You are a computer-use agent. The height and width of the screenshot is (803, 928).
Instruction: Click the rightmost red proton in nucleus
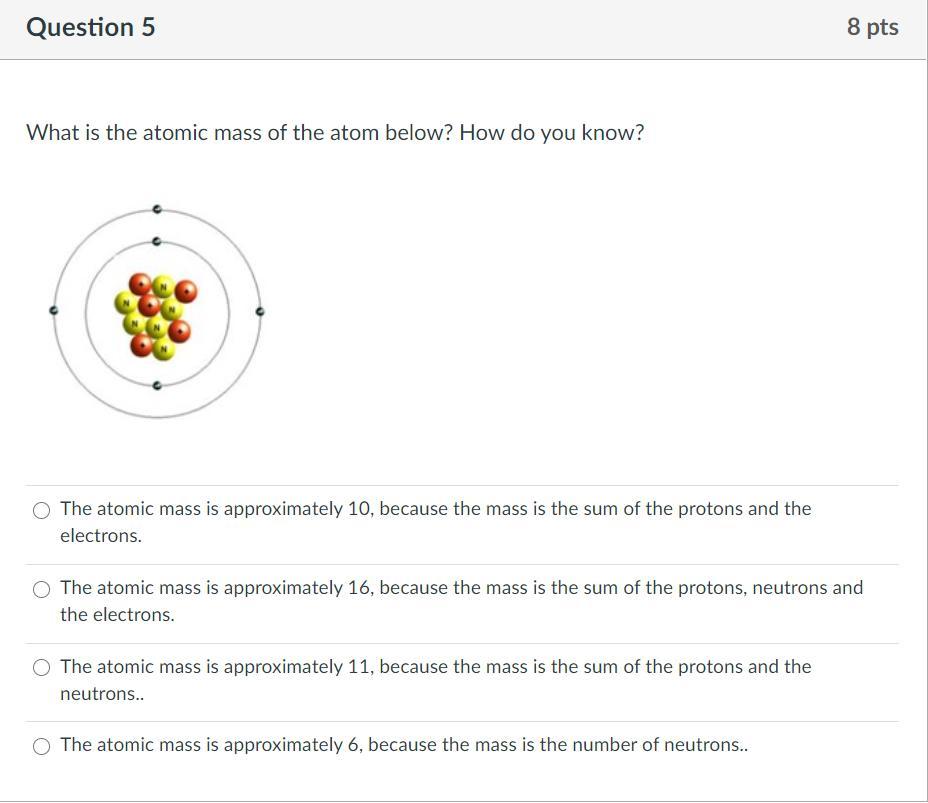(186, 293)
